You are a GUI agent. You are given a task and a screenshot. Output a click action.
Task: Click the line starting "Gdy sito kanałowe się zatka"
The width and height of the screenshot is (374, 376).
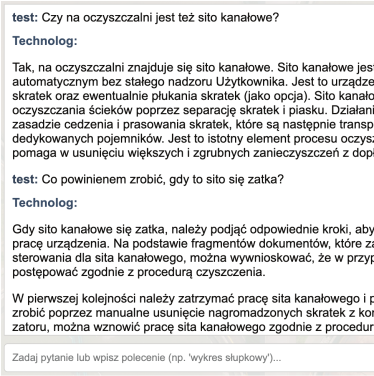coord(193,229)
